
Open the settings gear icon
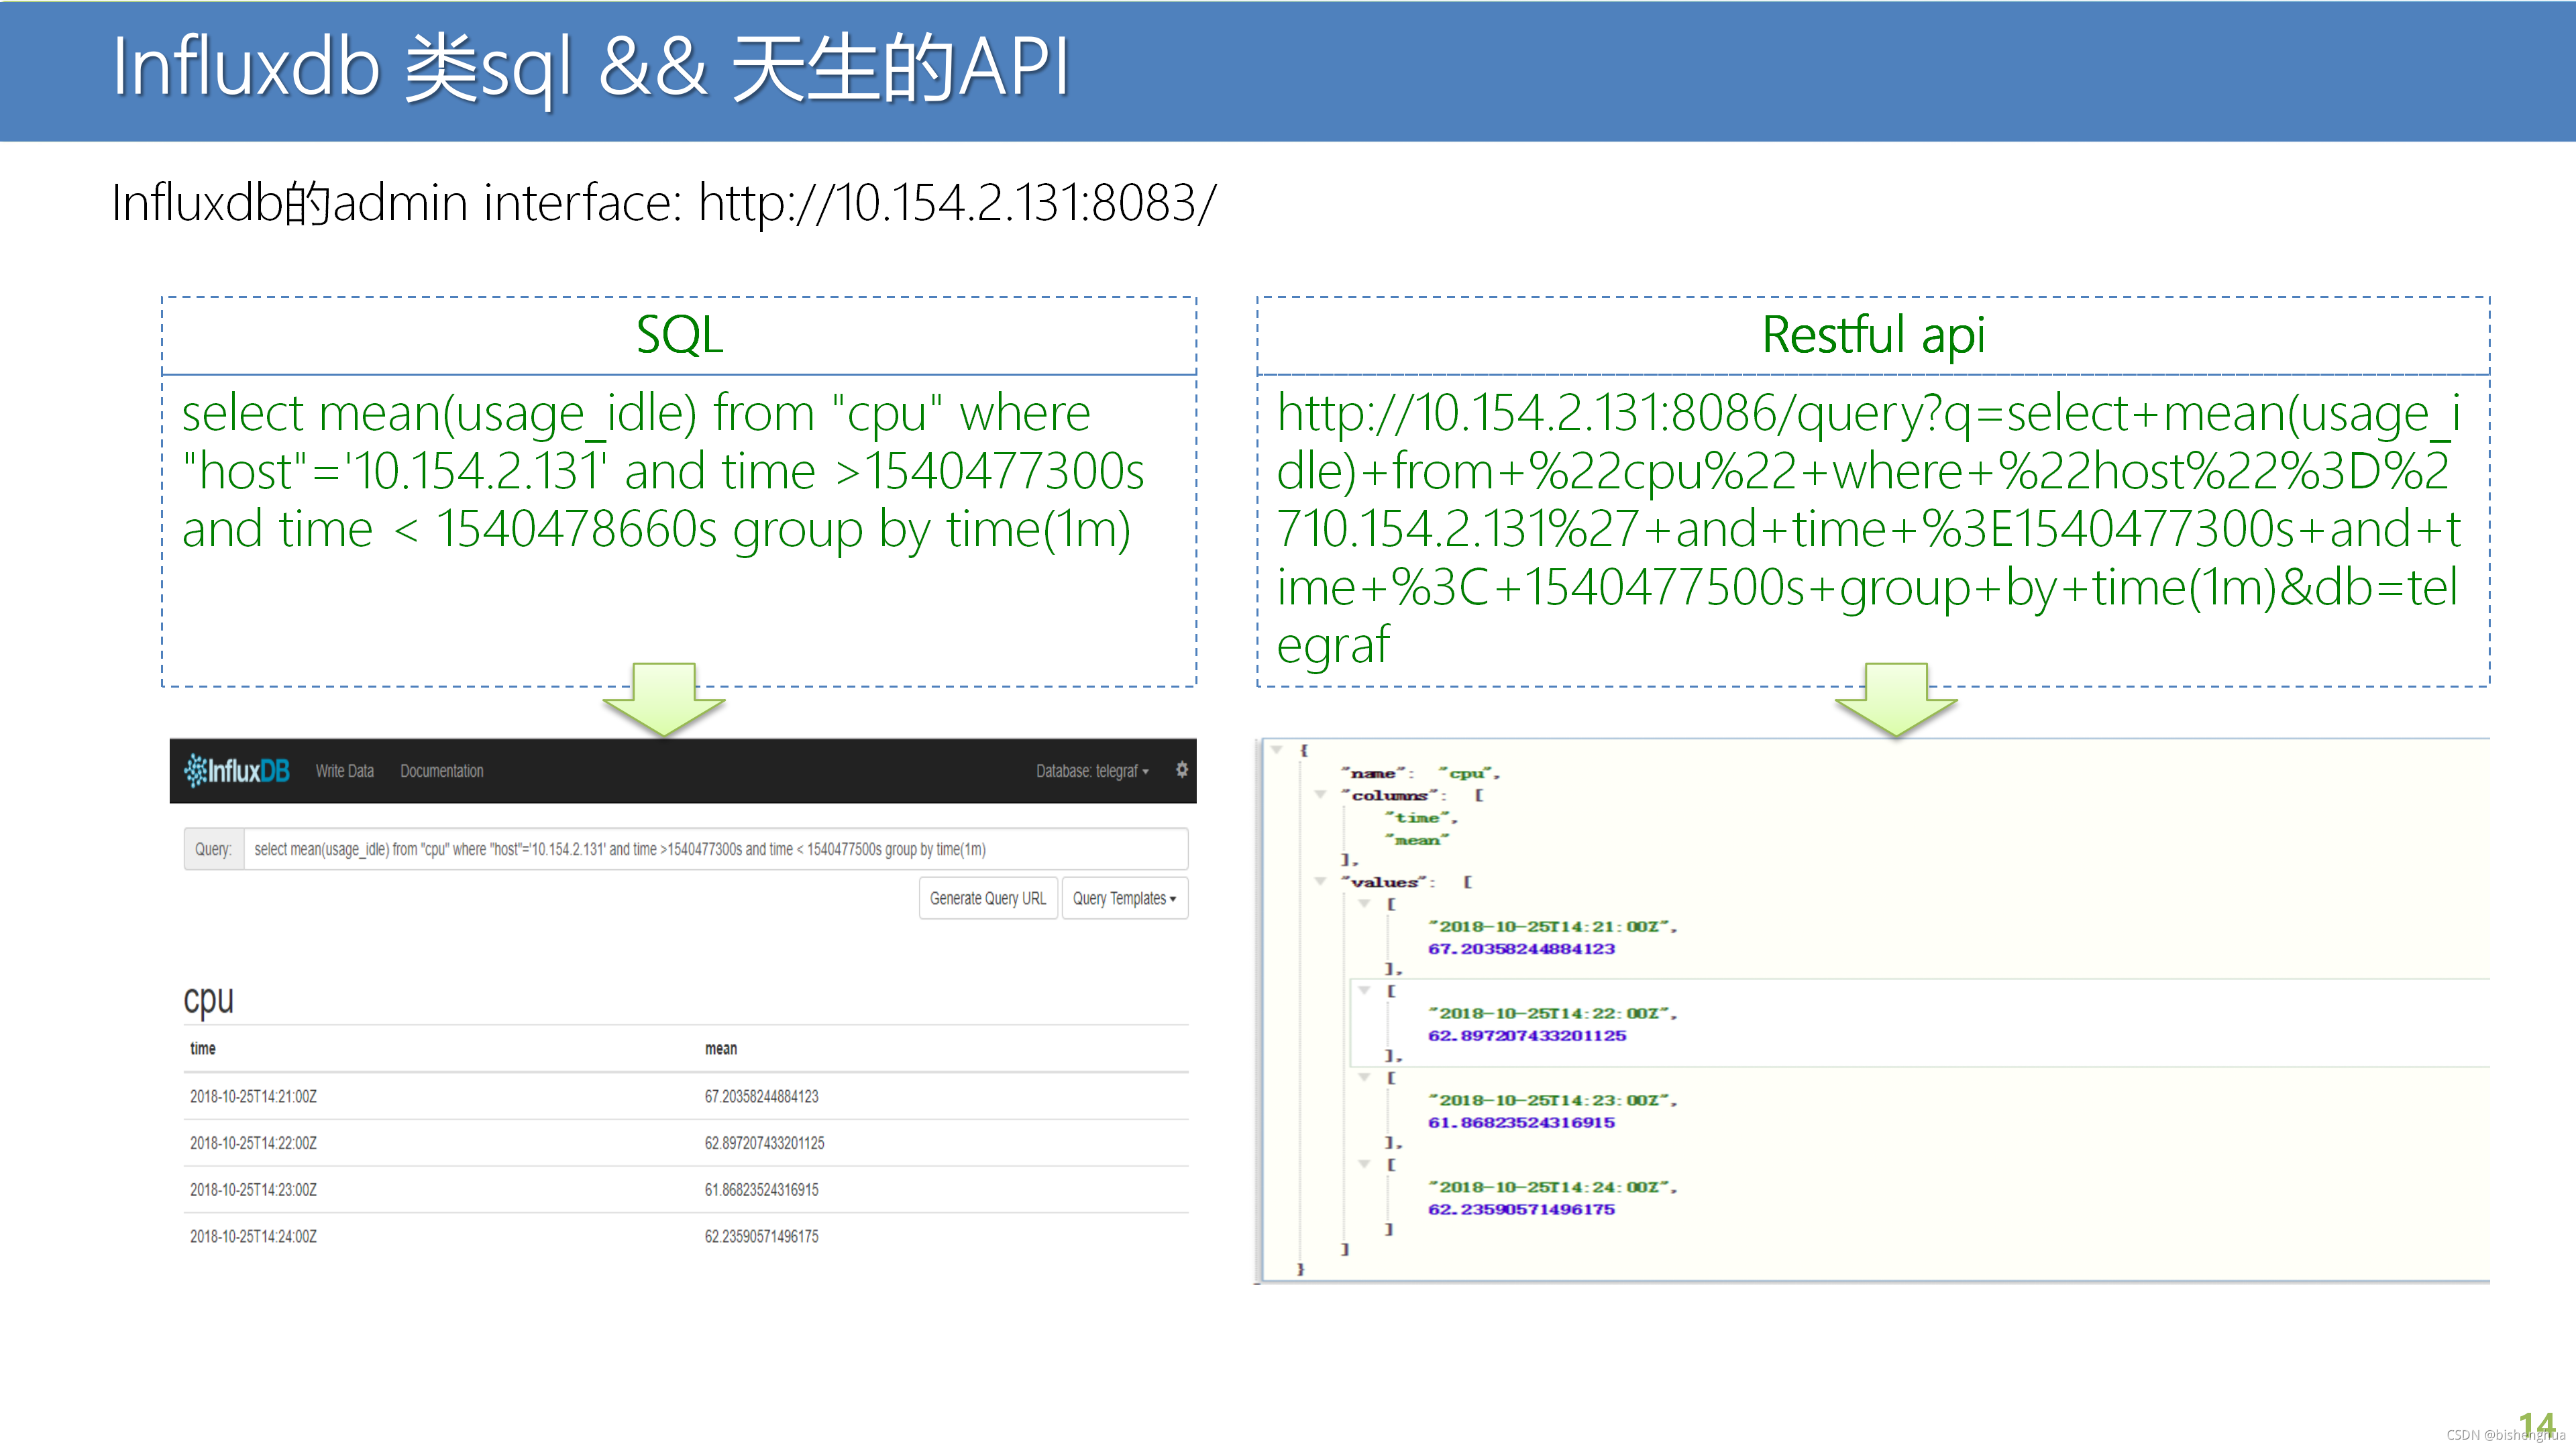(x=1182, y=769)
